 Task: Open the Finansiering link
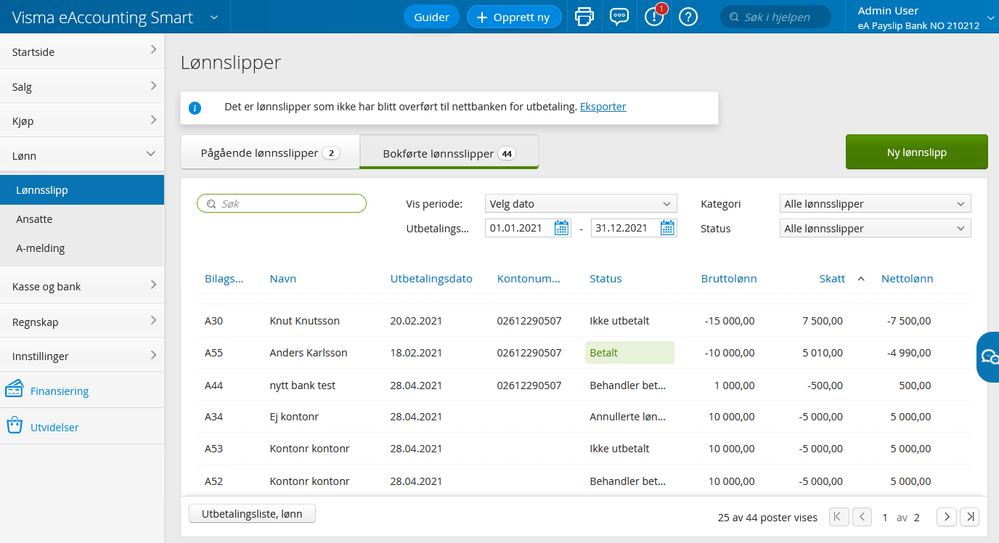coord(59,391)
